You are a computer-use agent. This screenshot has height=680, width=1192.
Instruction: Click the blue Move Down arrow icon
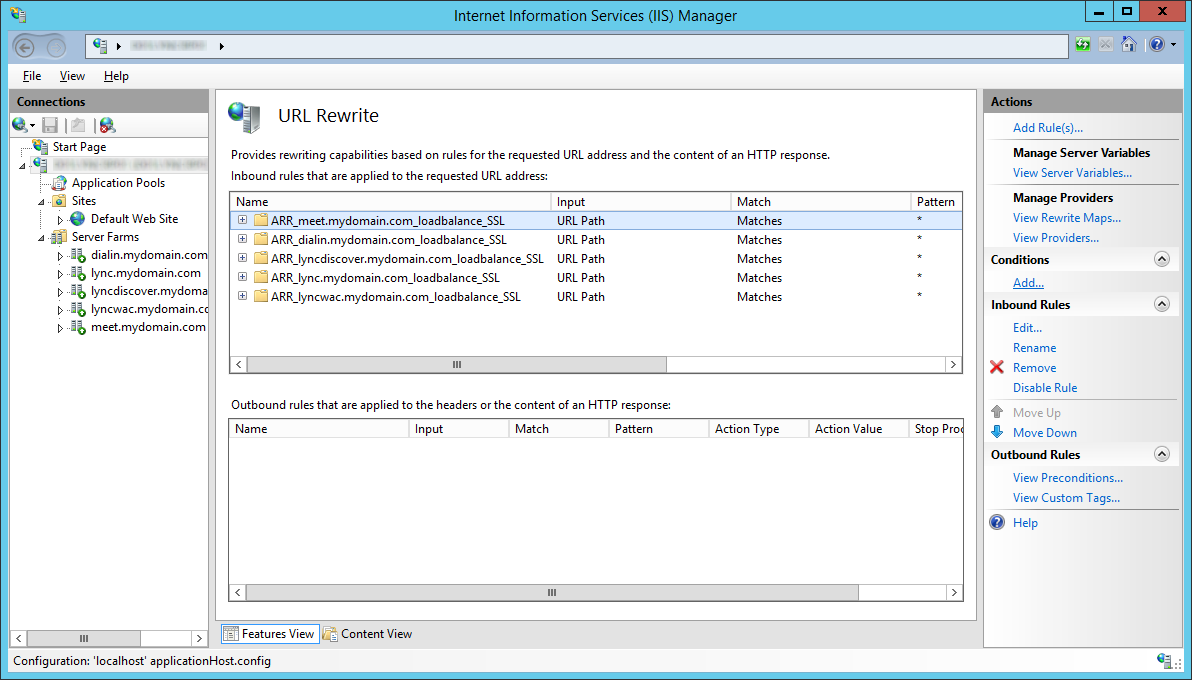pyautogui.click(x=997, y=432)
